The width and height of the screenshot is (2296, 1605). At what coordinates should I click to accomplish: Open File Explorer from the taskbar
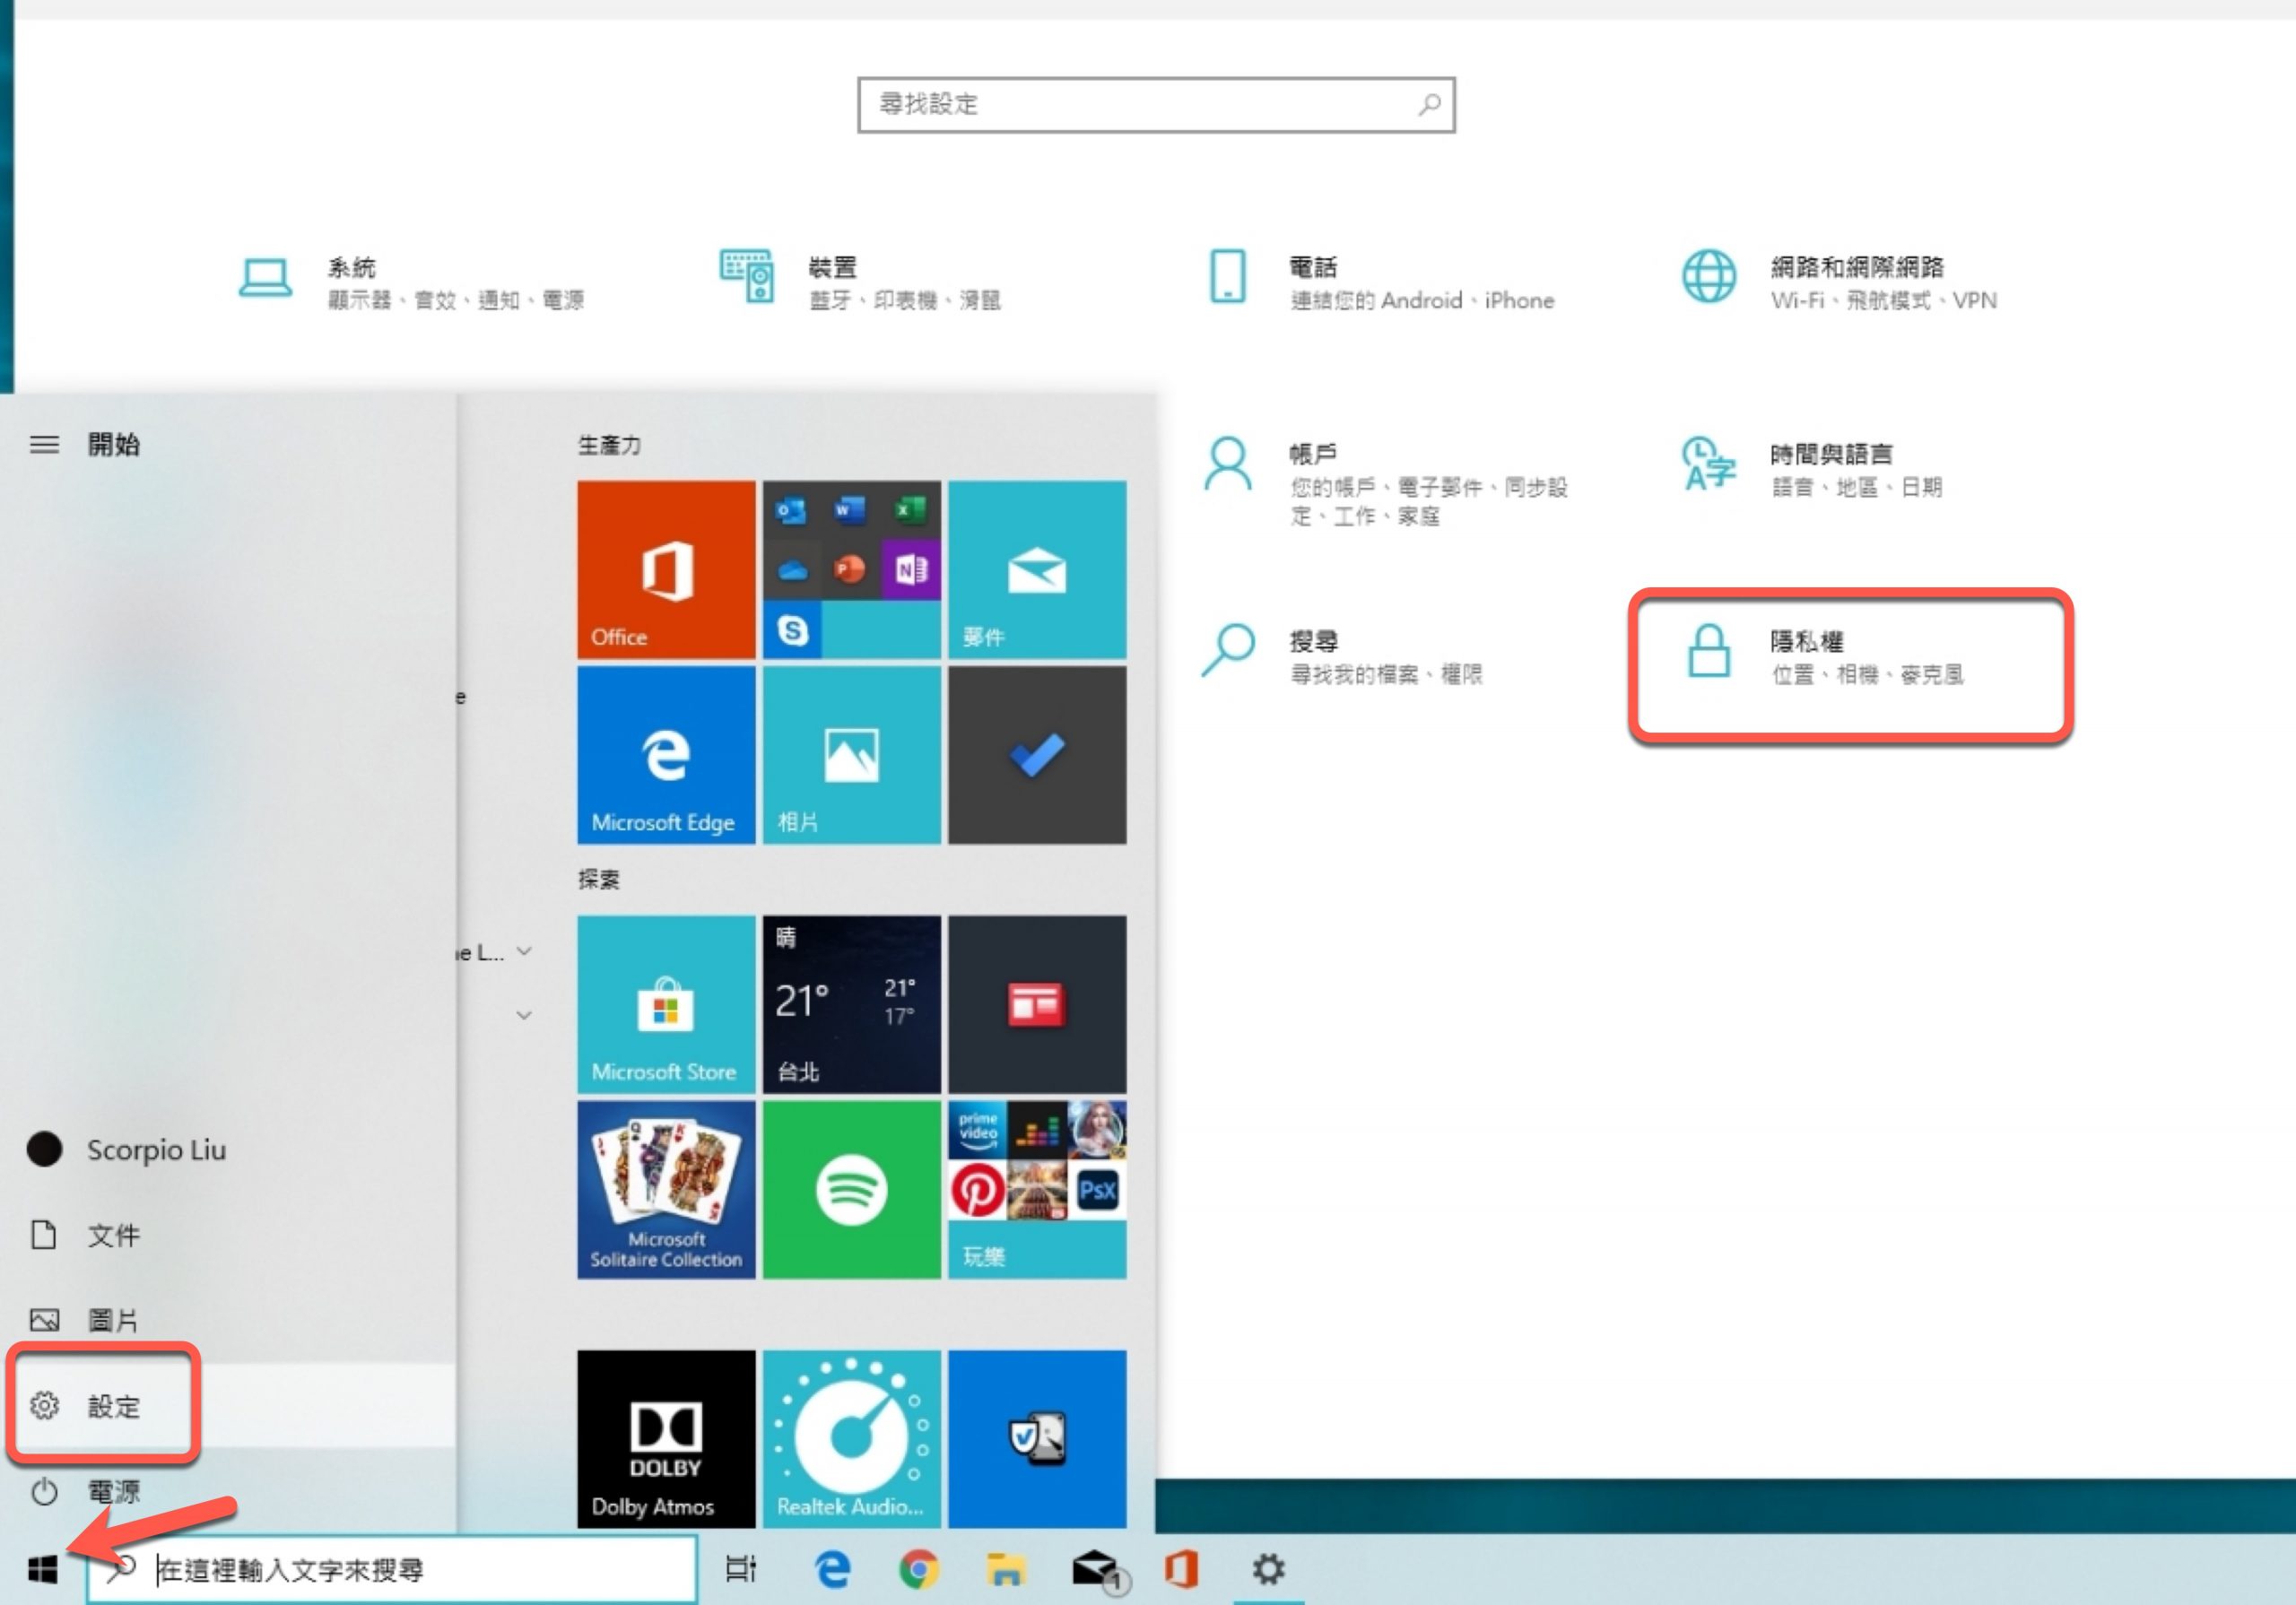[x=1005, y=1569]
